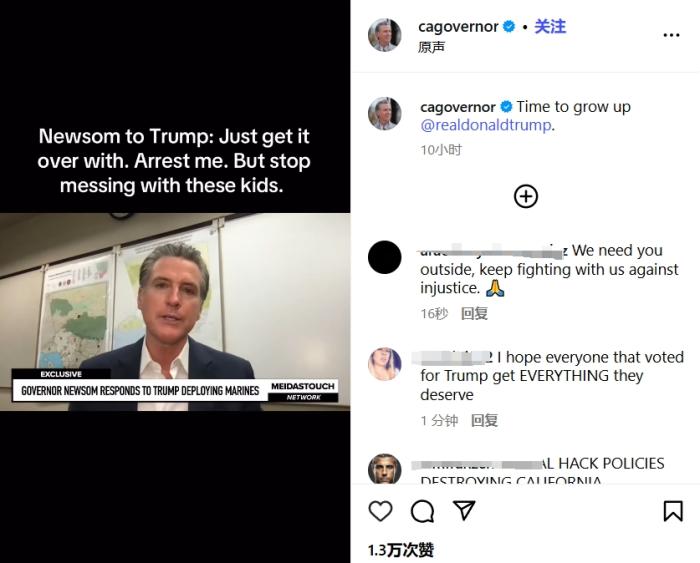Open @realdonaldtrump mention link

(x=486, y=125)
